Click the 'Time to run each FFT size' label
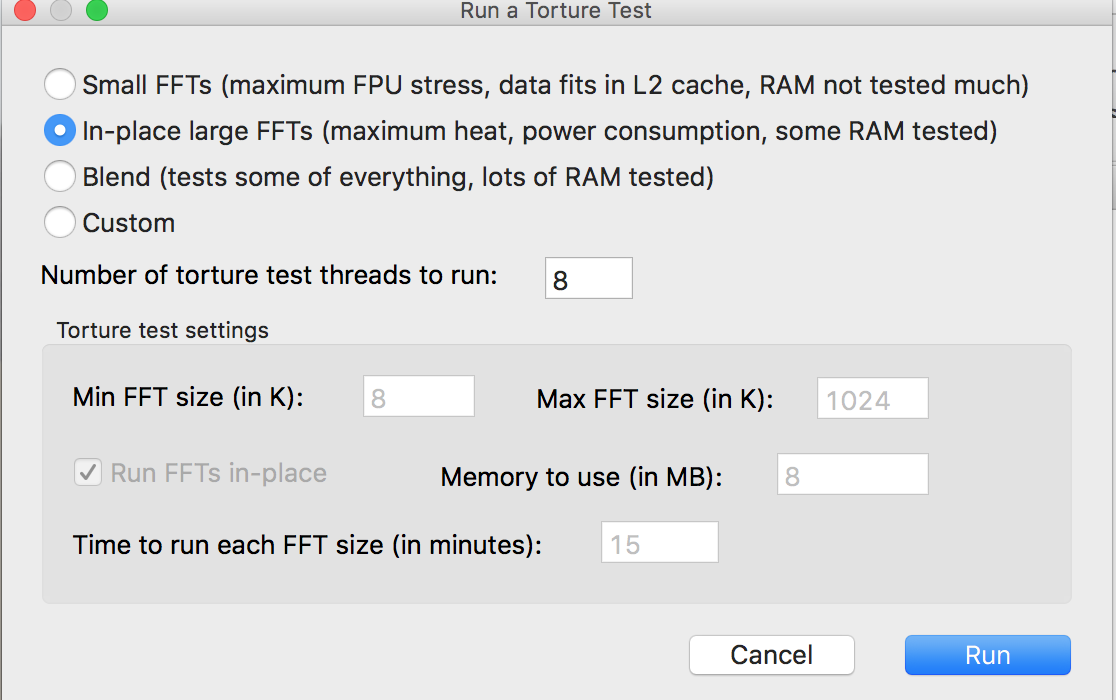The image size is (1116, 700). click(x=307, y=545)
